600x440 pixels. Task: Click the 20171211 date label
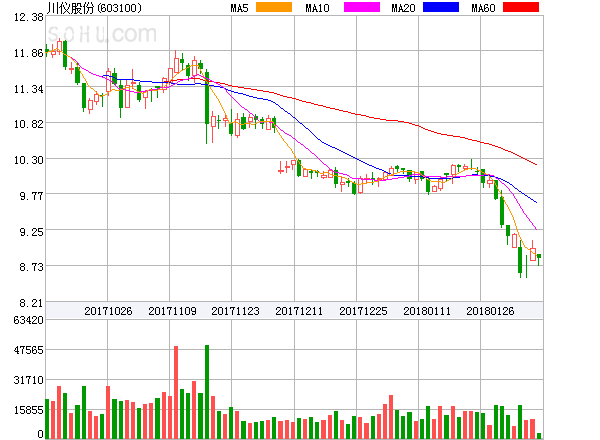(299, 311)
